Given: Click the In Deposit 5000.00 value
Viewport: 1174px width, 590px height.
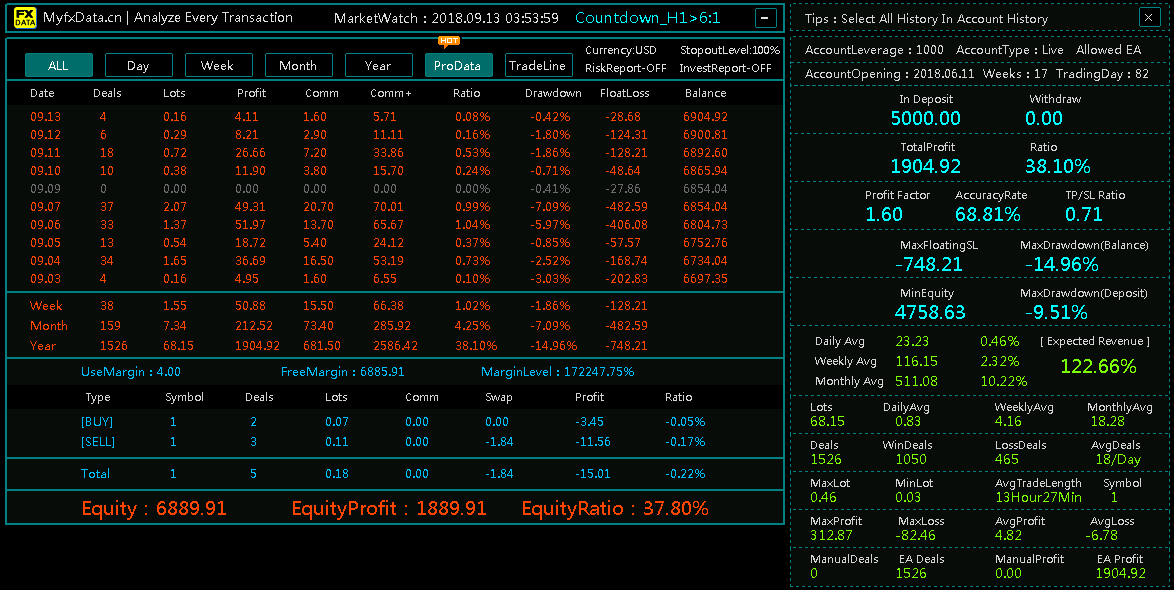Looking at the screenshot, I should [x=925, y=118].
